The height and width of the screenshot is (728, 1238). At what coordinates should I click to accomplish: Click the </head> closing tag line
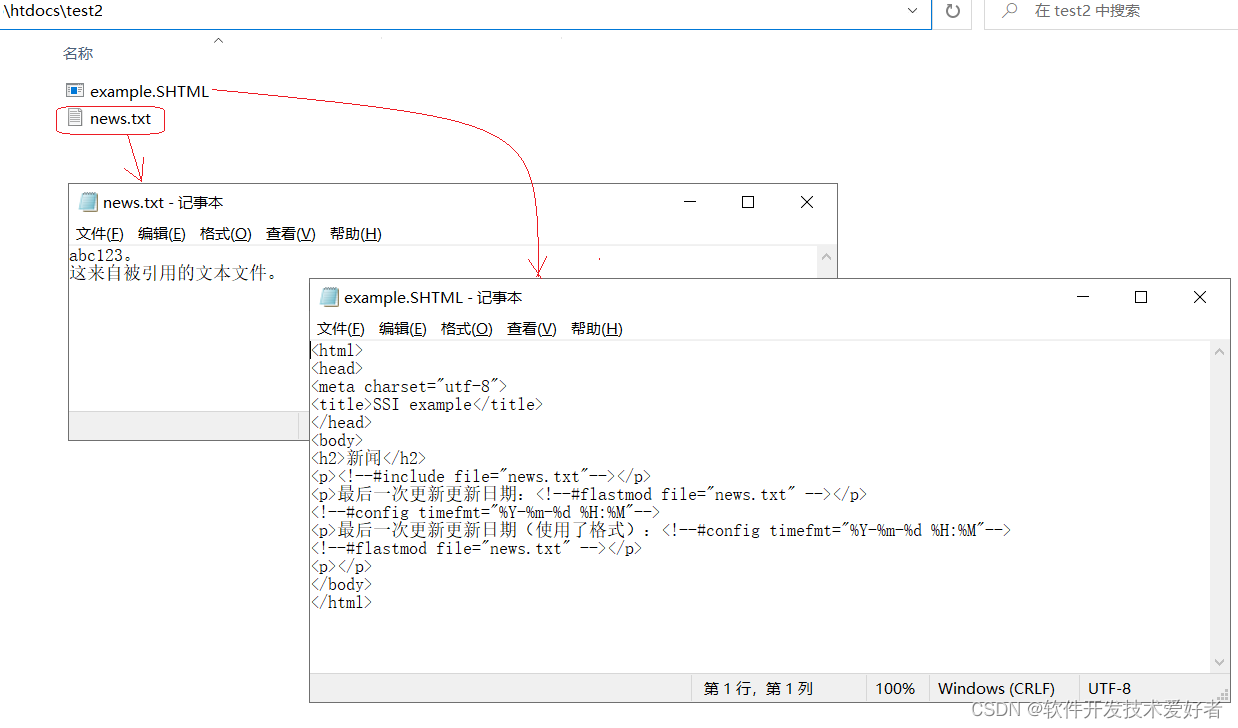341,423
